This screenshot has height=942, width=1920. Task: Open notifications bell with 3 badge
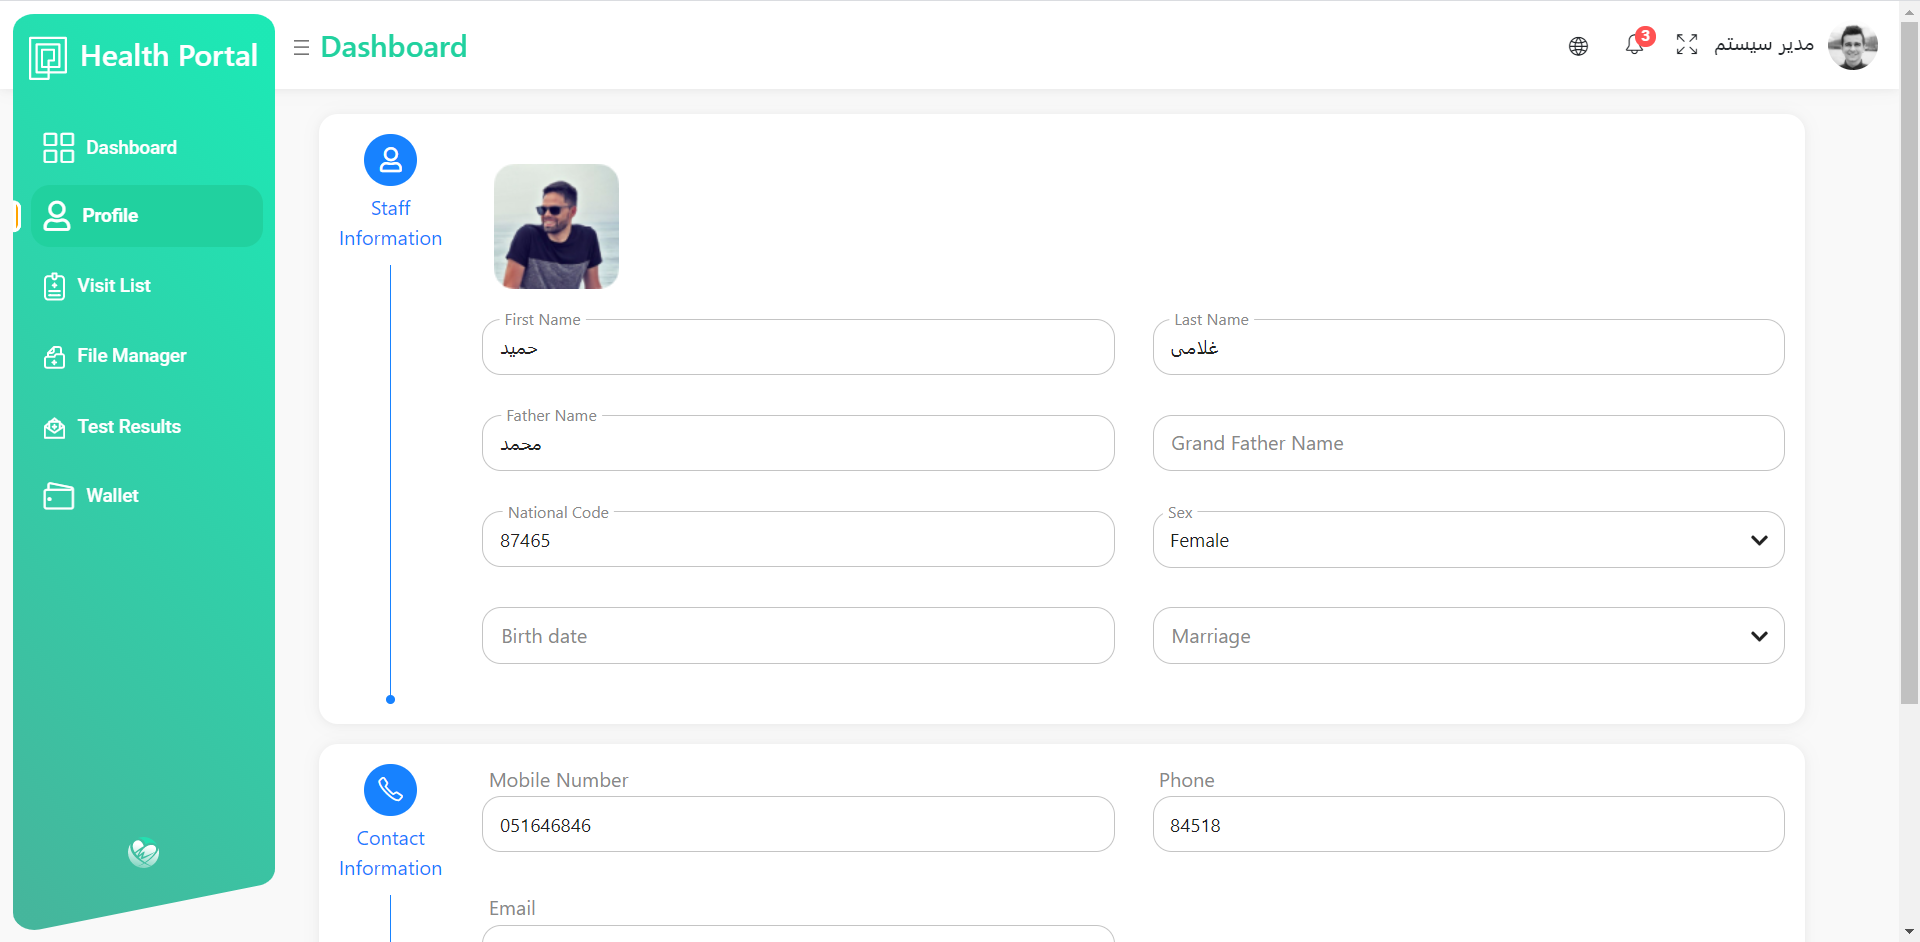point(1636,43)
